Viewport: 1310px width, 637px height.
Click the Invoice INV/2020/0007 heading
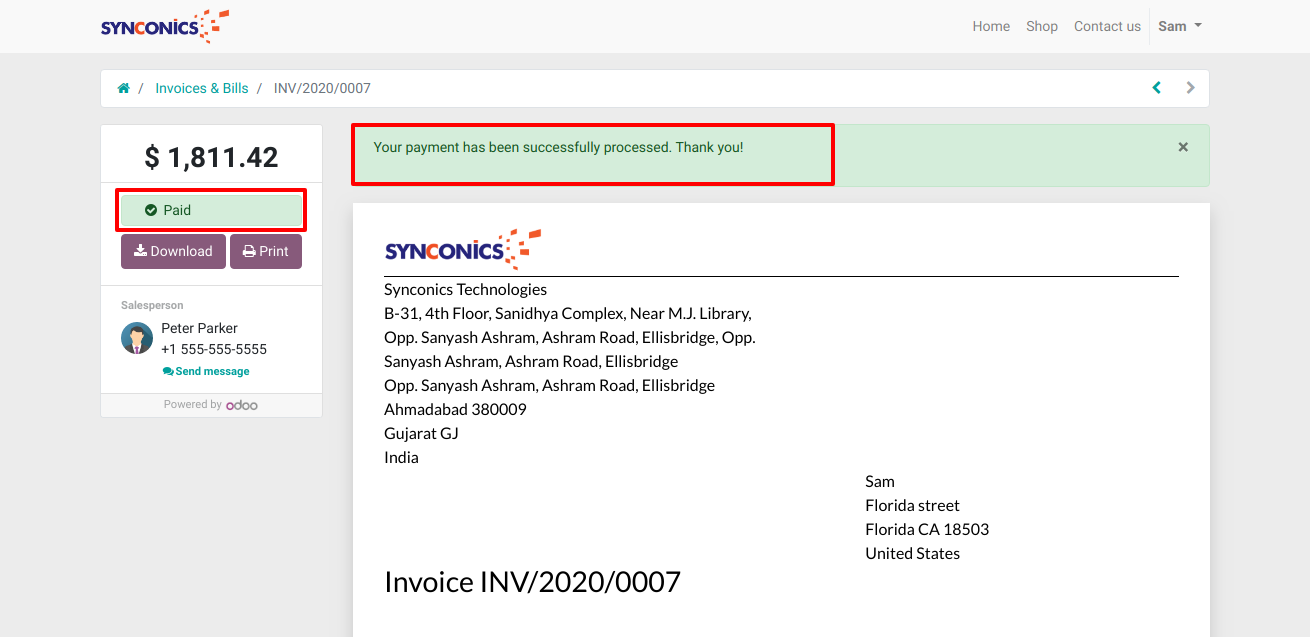[532, 581]
